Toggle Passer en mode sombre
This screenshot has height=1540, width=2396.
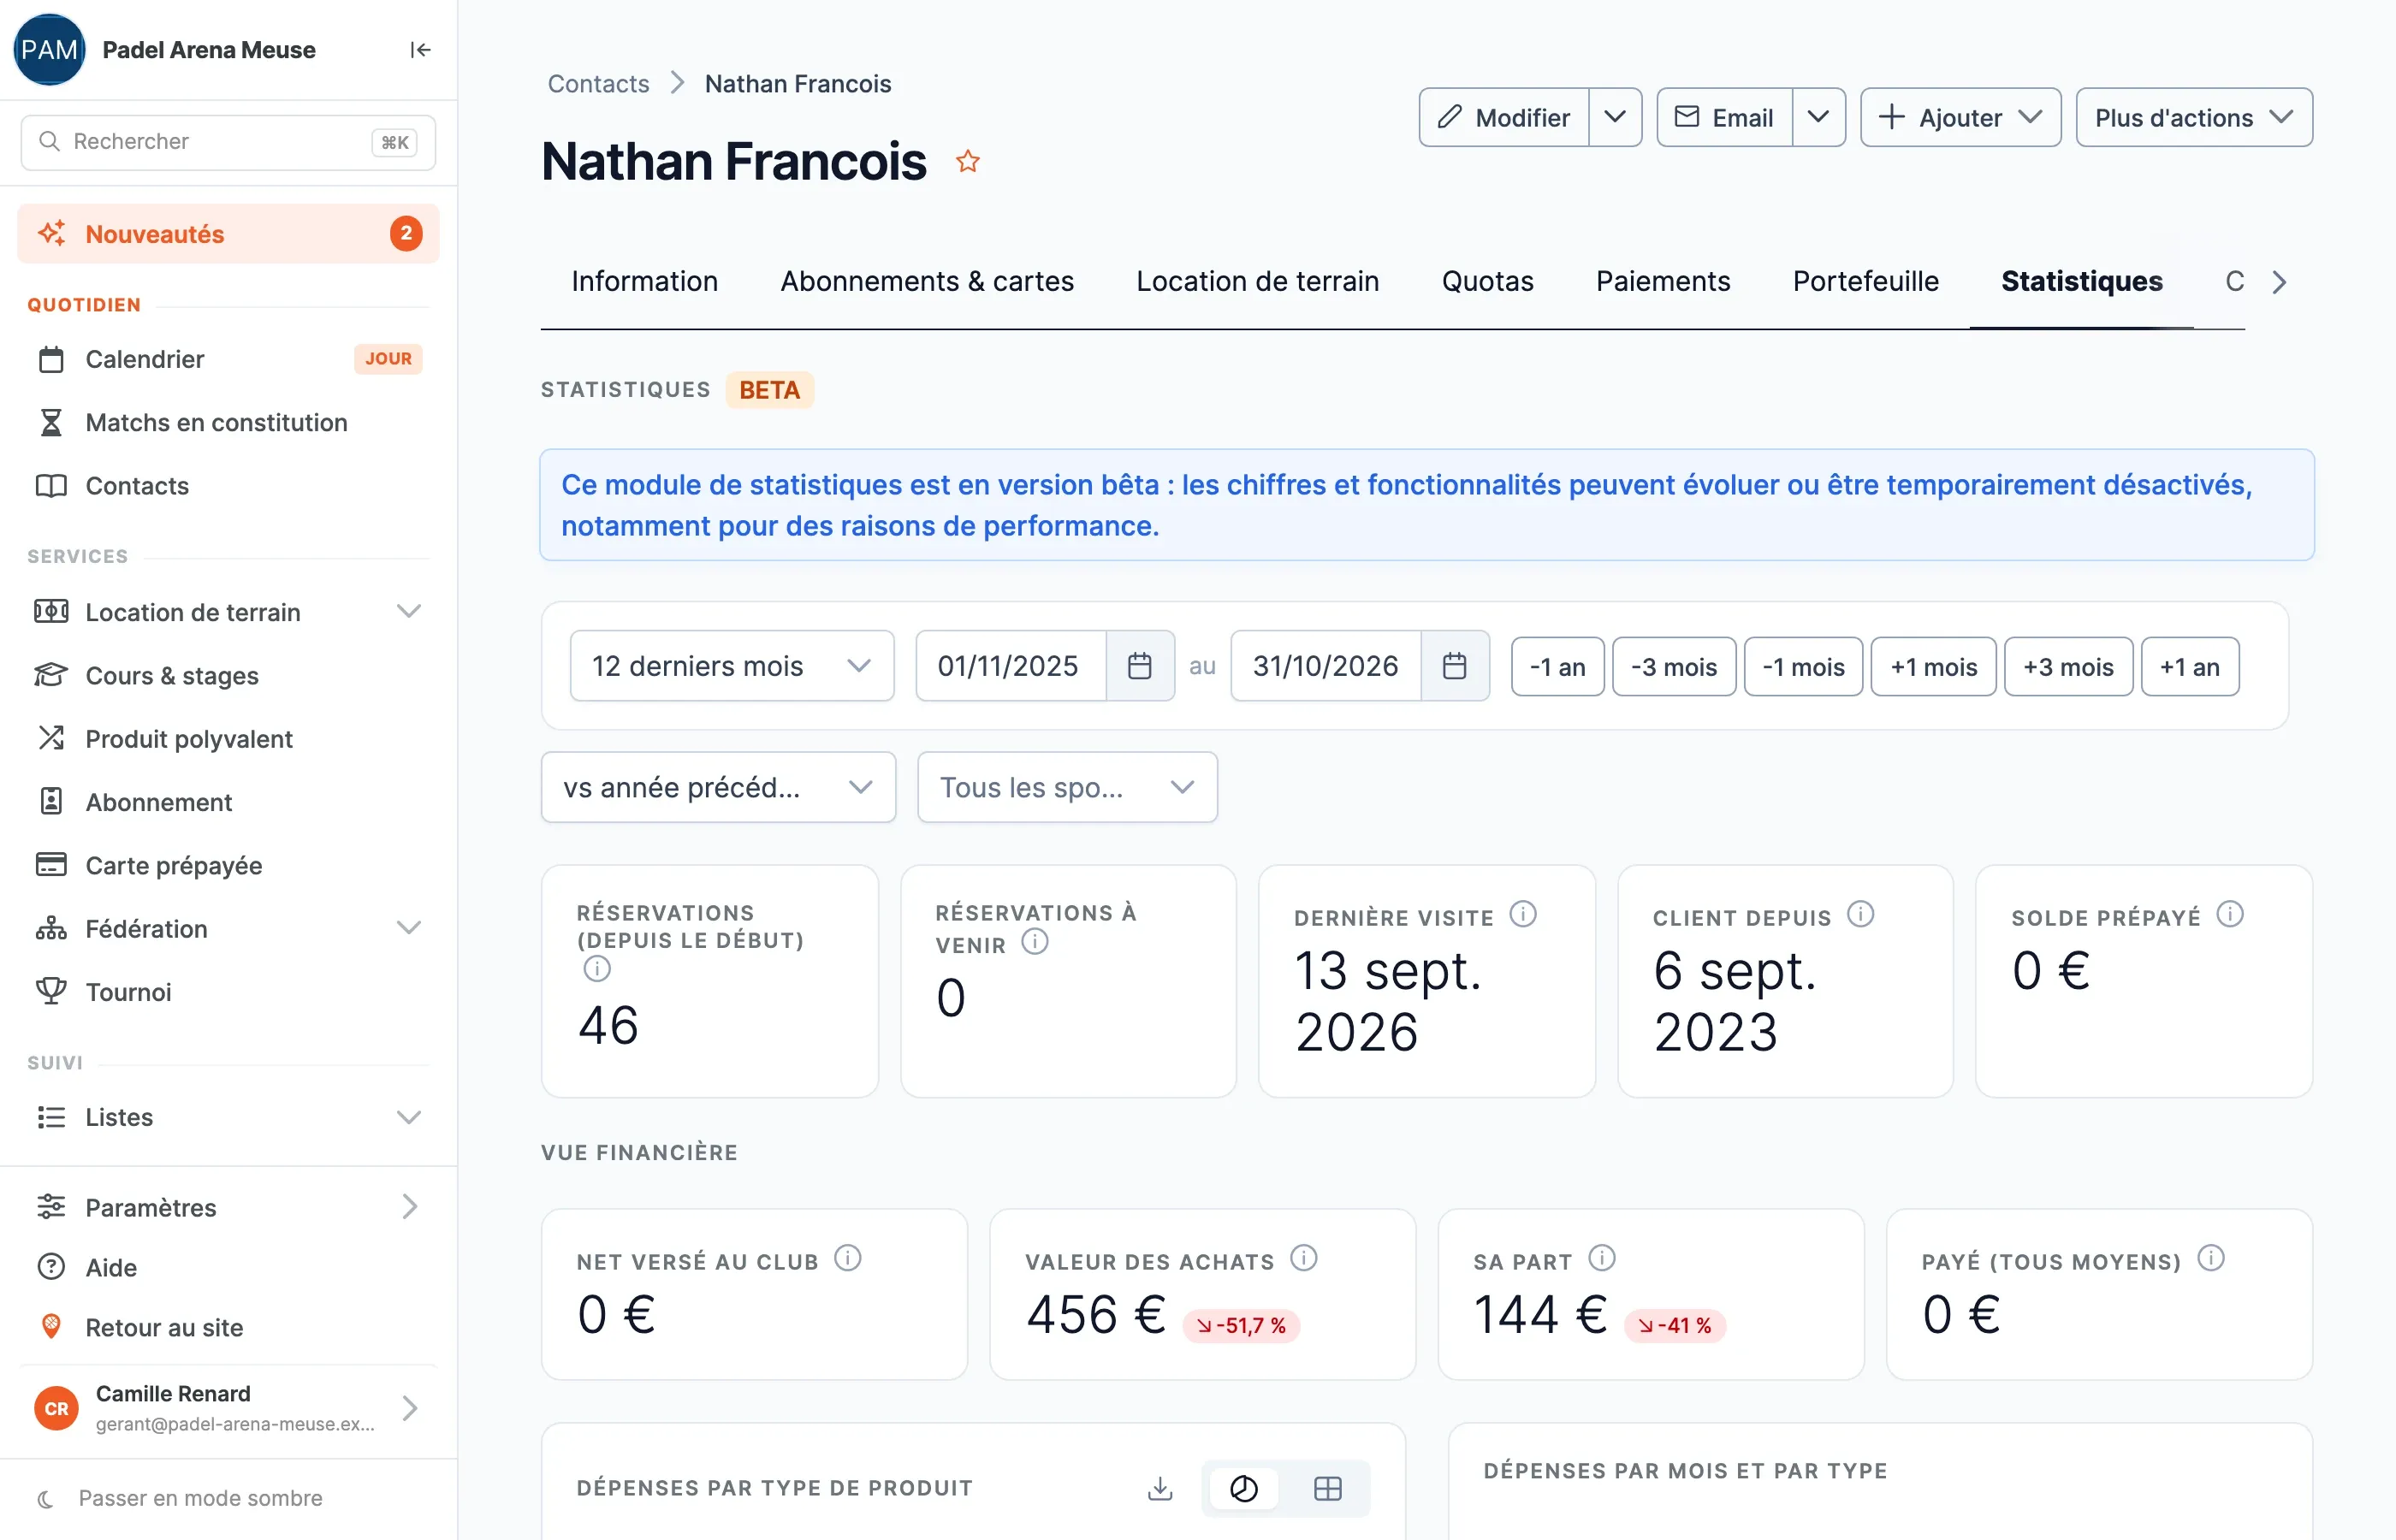pyautogui.click(x=180, y=1498)
